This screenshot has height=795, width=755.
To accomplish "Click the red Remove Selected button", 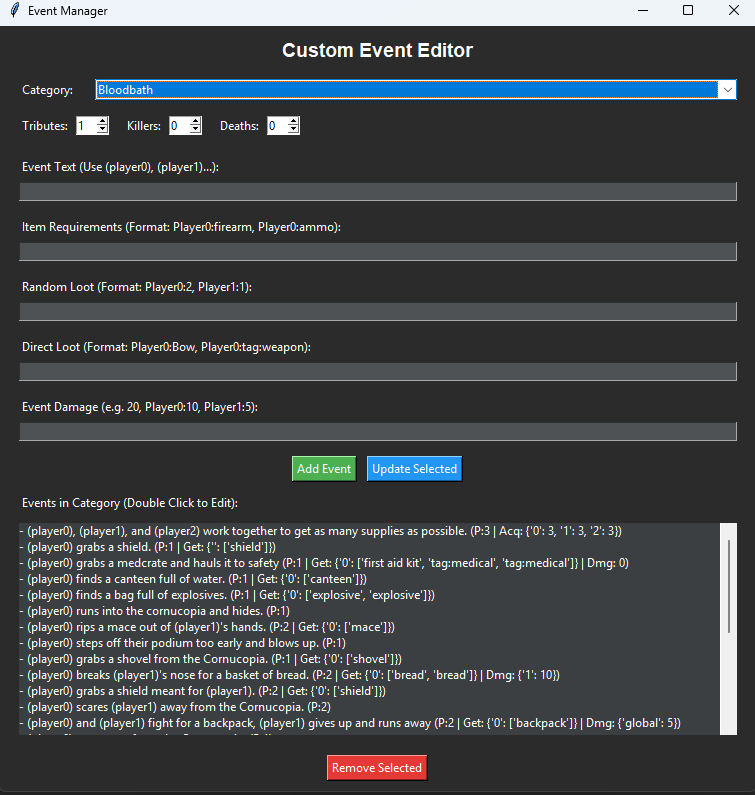I will 377,768.
